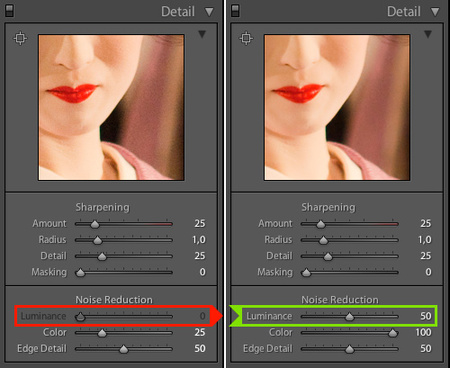Select the Color value 25 in left panel
The width and height of the screenshot is (450, 368).
coord(200,332)
